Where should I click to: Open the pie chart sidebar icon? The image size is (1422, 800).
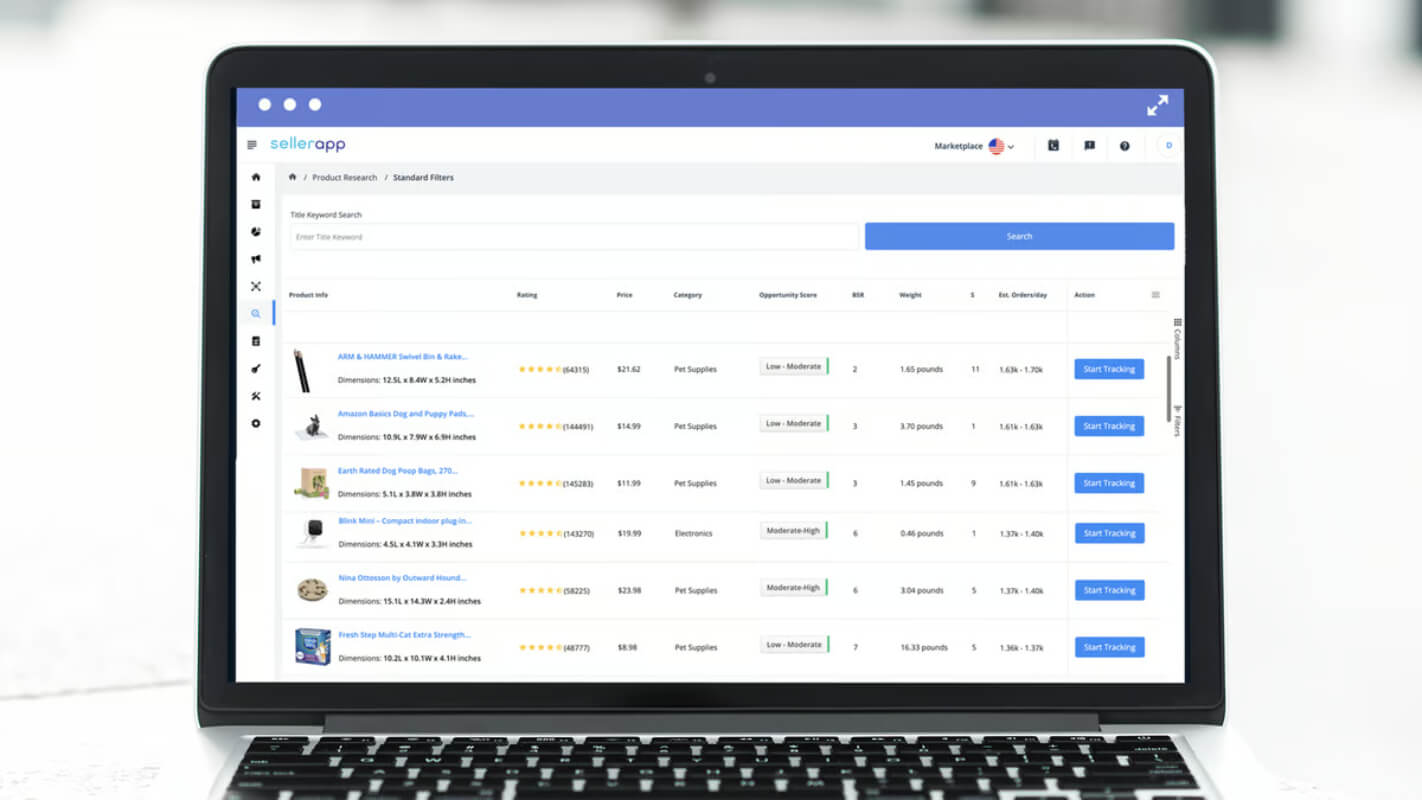(256, 231)
